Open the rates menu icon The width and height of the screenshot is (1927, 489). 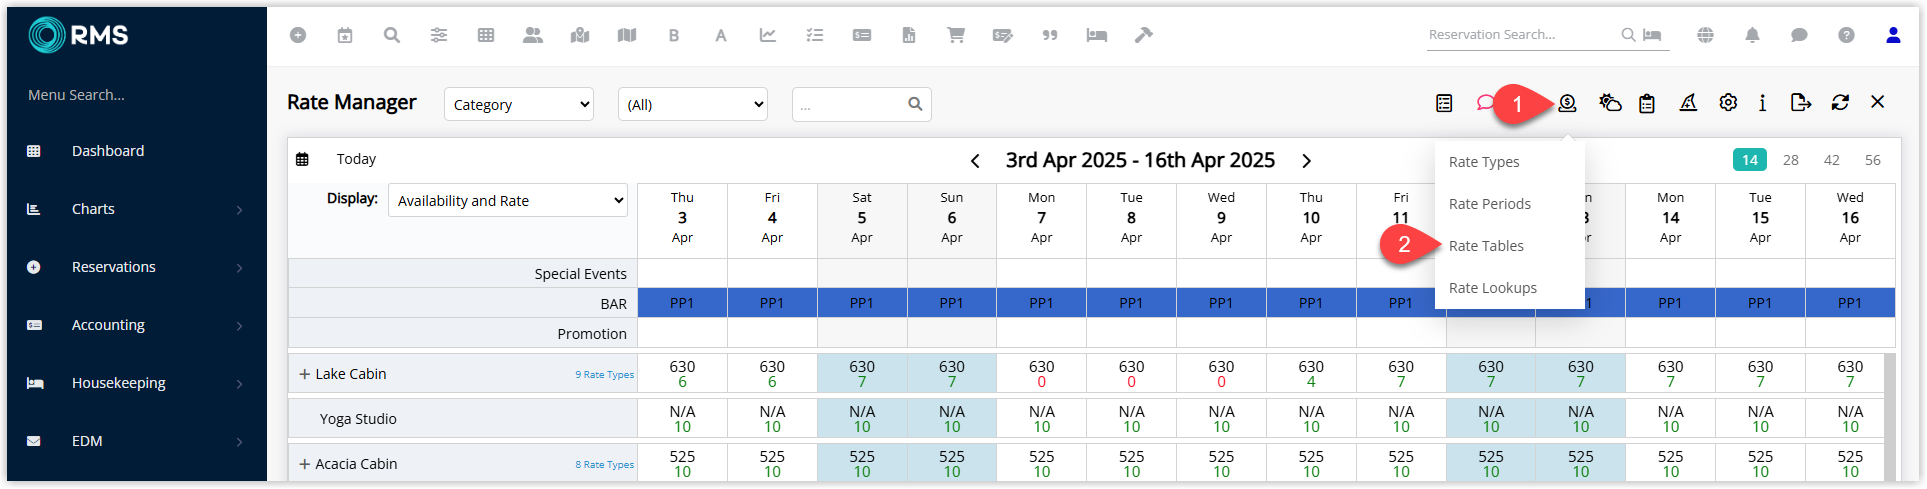1567,103
